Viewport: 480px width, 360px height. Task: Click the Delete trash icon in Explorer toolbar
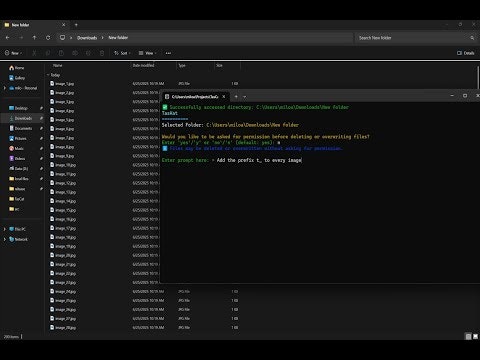(102, 53)
